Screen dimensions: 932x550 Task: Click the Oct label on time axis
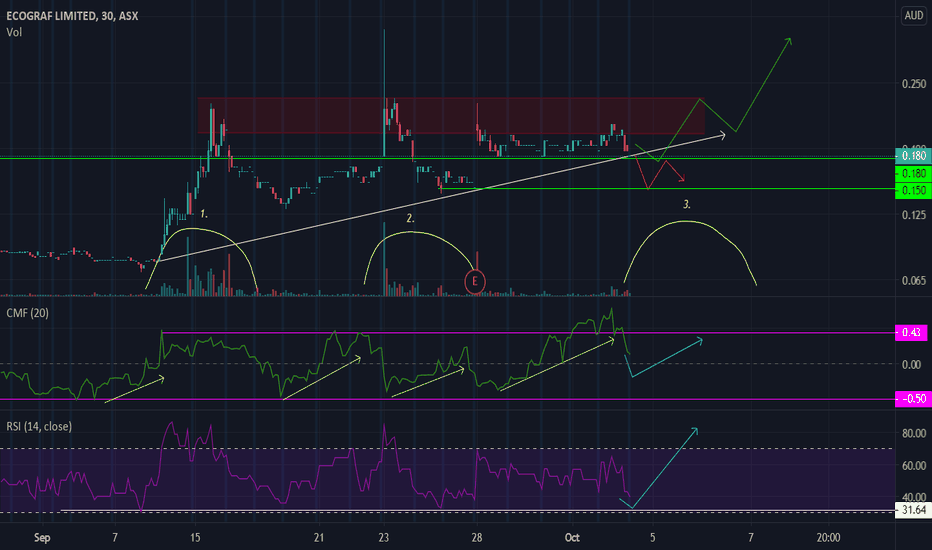[572, 538]
